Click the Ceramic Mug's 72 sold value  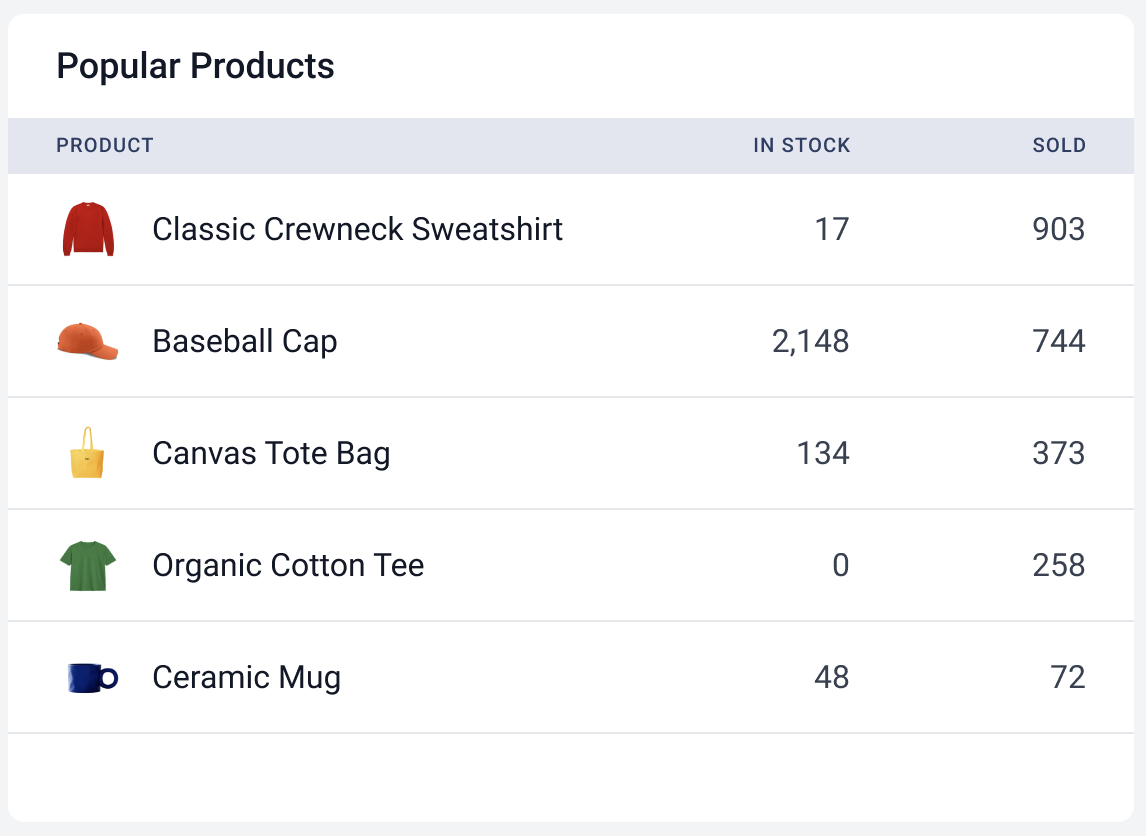[x=1068, y=677]
